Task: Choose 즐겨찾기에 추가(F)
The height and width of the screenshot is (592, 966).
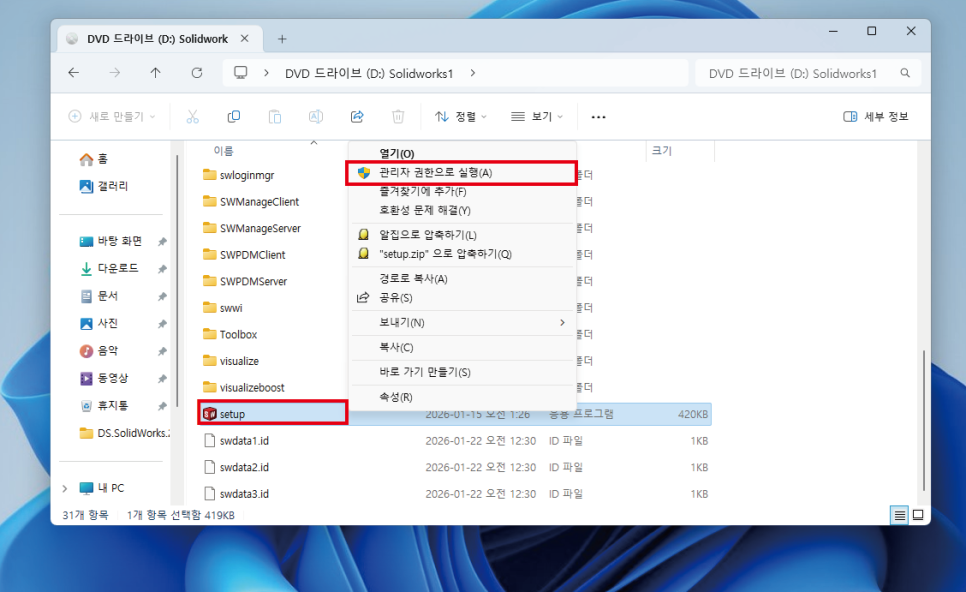Action: pos(462,192)
